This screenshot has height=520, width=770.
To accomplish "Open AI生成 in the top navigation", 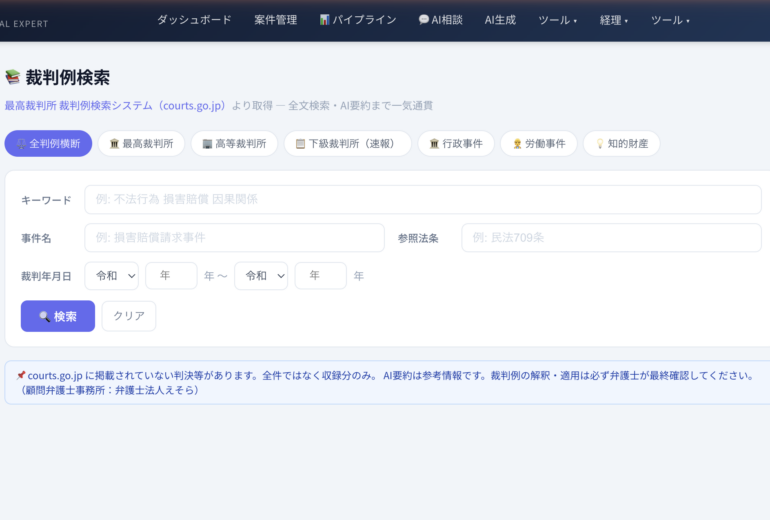I will 500,20.
